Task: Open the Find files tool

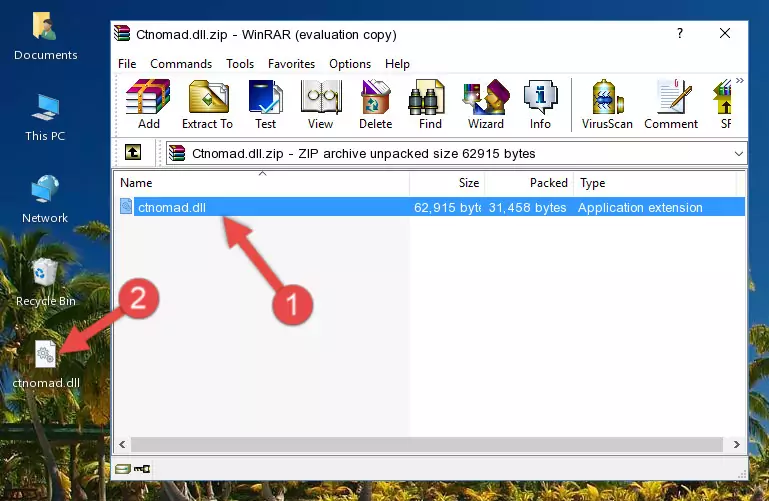Action: coord(430,104)
